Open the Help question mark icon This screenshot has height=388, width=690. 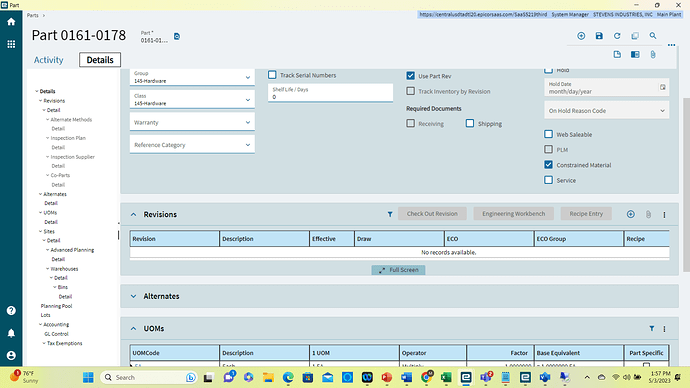pos(11,311)
